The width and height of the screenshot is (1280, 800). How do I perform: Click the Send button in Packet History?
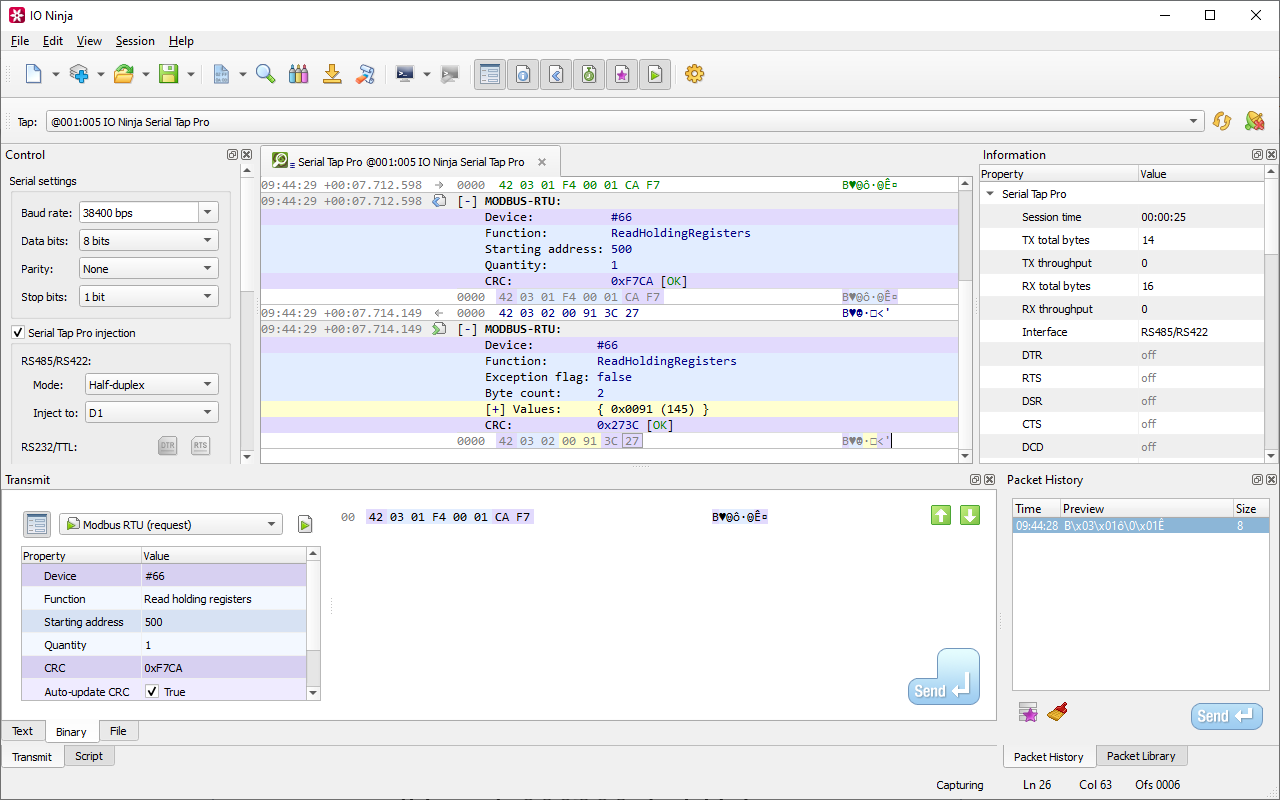pyautogui.click(x=1227, y=716)
